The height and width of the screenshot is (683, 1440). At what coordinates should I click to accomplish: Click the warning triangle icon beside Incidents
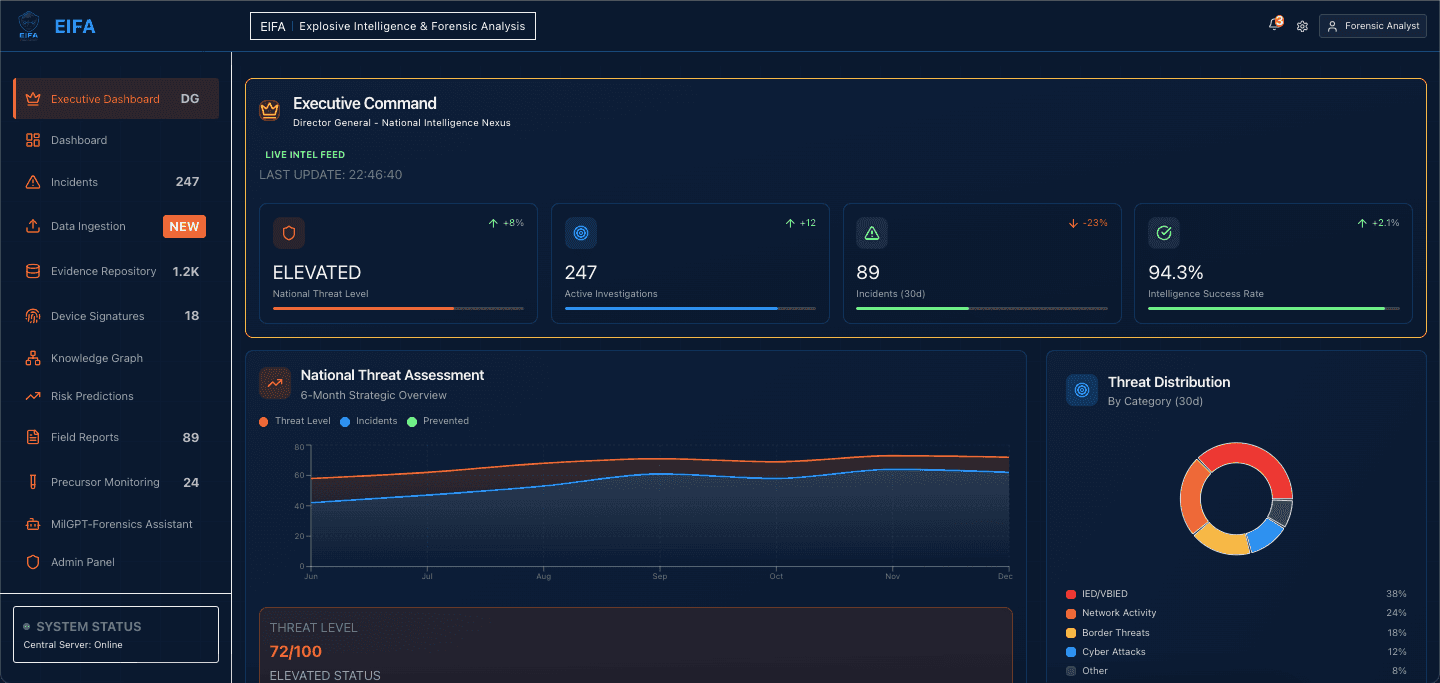[x=33, y=182]
